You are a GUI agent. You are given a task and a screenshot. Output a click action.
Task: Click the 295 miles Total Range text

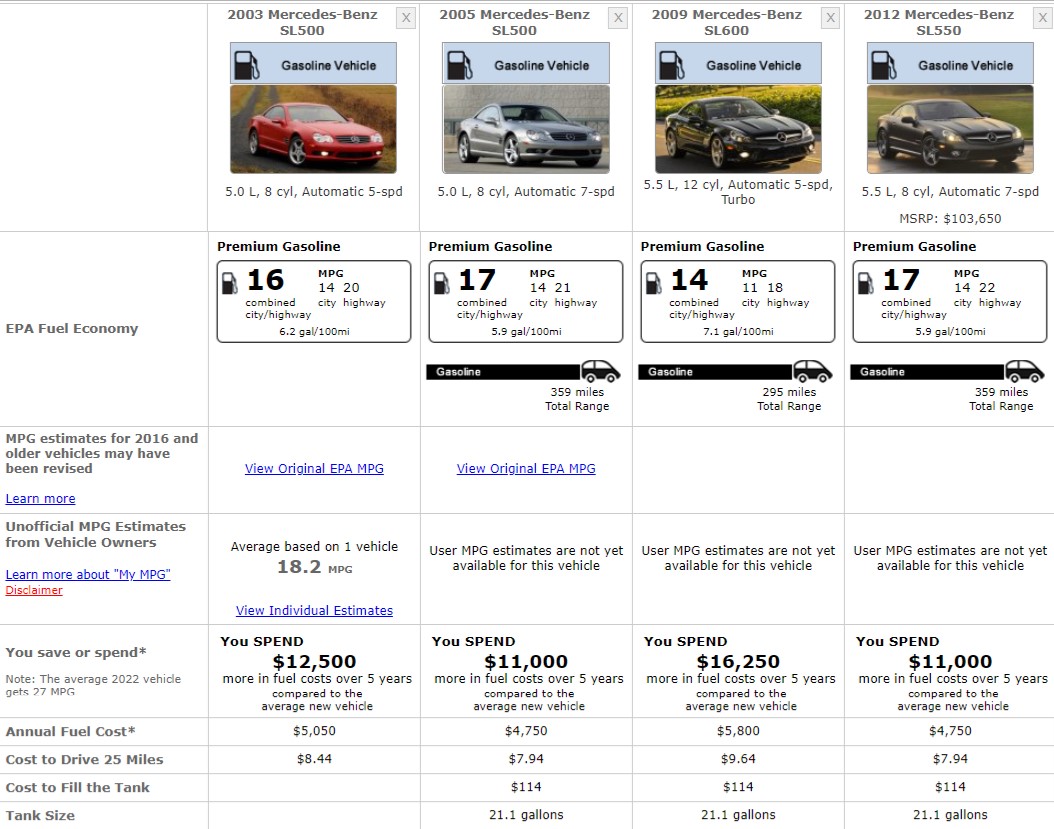[x=789, y=399]
